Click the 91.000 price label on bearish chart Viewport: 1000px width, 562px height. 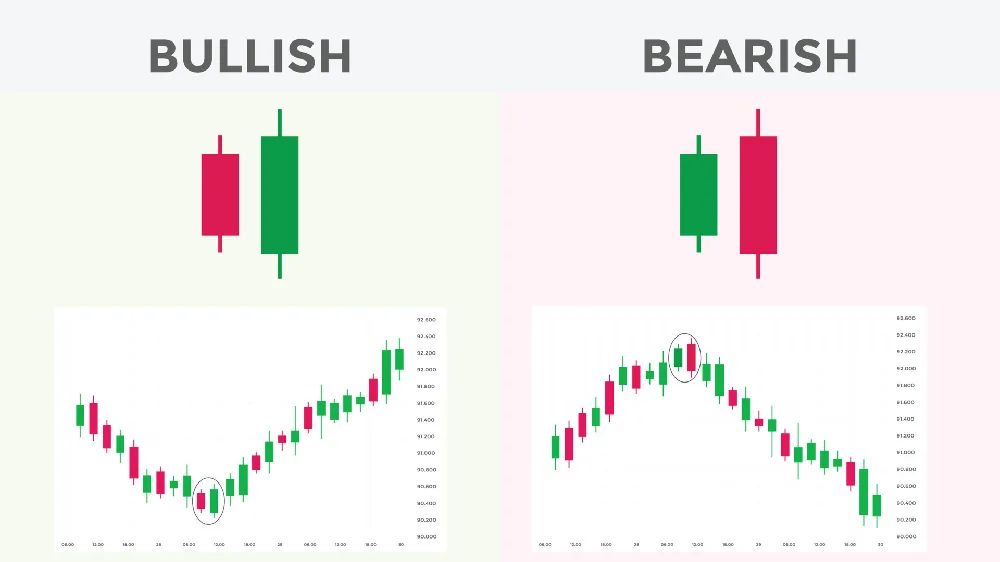point(906,452)
